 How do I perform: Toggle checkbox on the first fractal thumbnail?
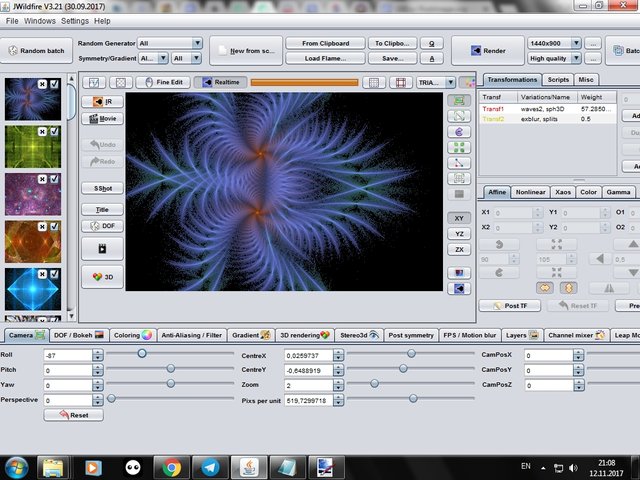coord(56,86)
